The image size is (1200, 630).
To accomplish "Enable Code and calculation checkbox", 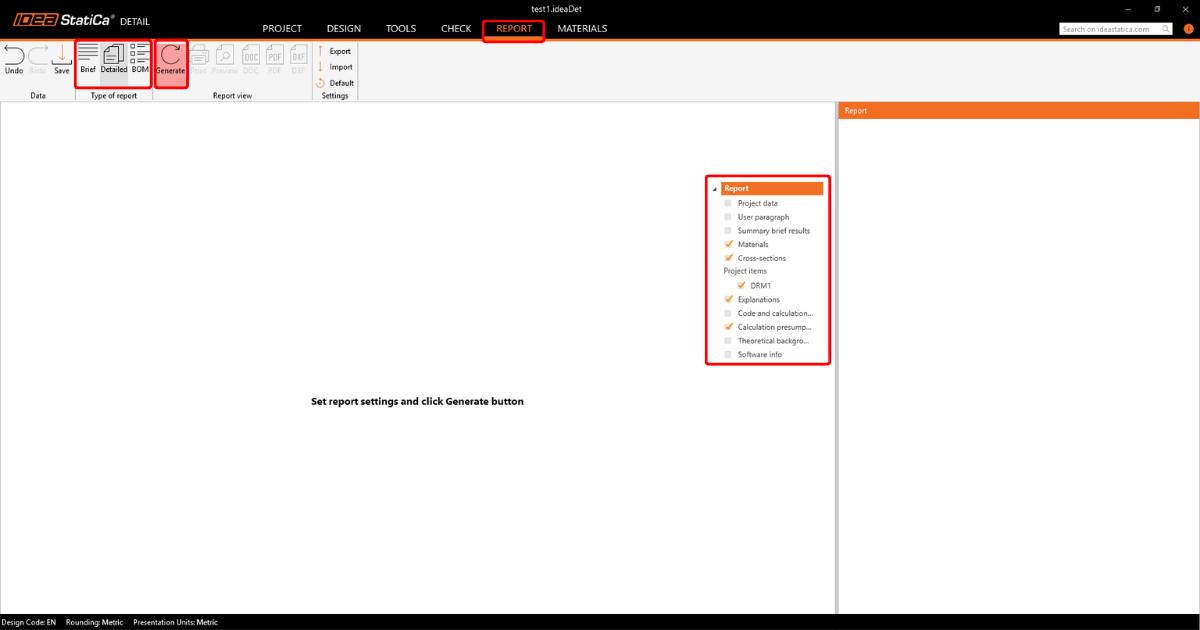I will point(728,313).
